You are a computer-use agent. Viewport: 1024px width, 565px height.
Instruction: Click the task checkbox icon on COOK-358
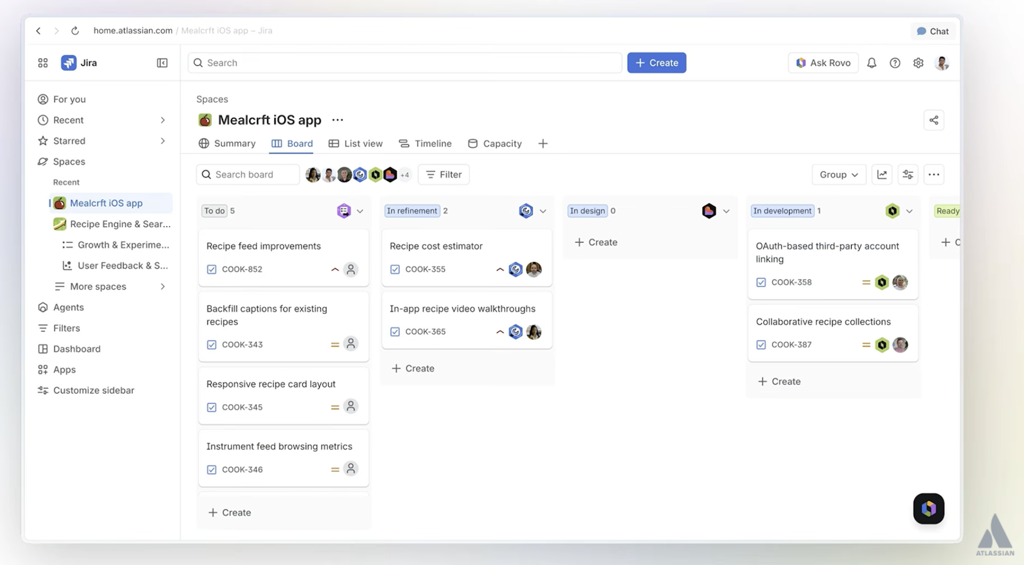point(761,282)
